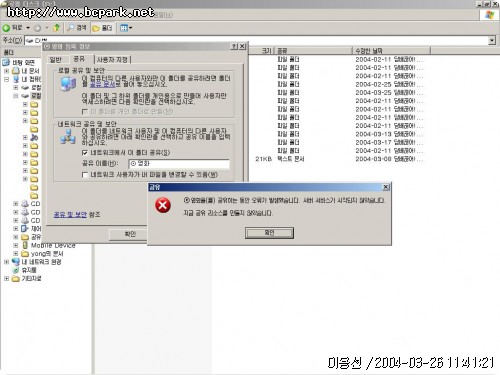Select the Mobile Device tree icon
Image resolution: width=500 pixels, height=375 pixels.
25,245
